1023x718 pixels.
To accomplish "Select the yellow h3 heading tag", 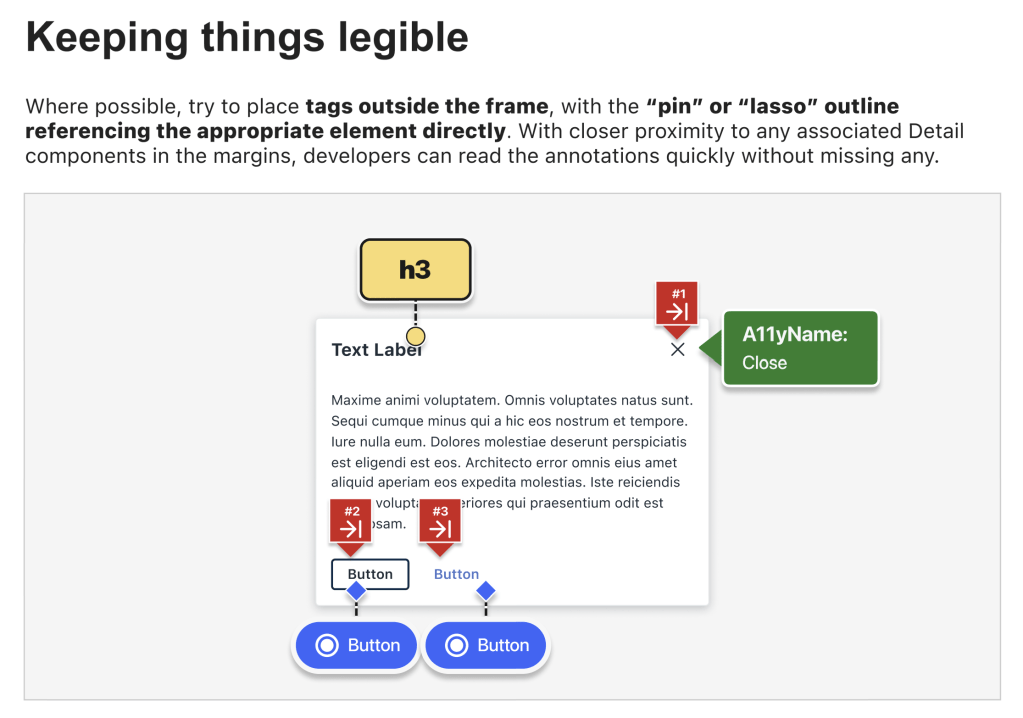I will click(415, 269).
